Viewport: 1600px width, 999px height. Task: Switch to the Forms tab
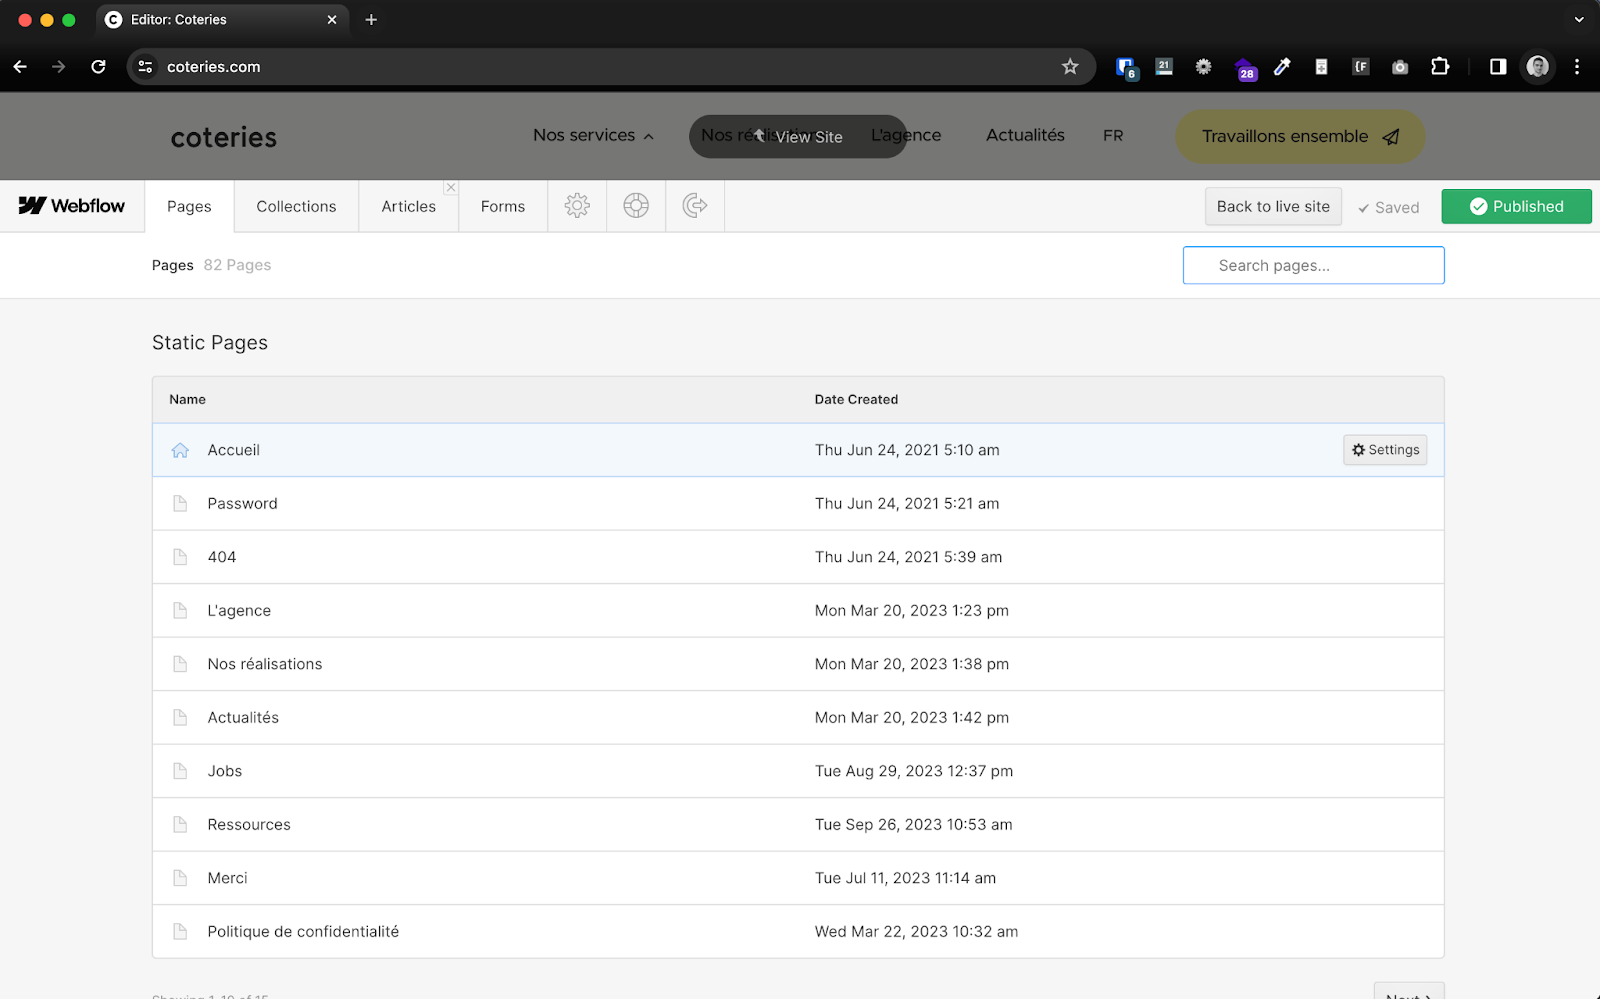[503, 206]
